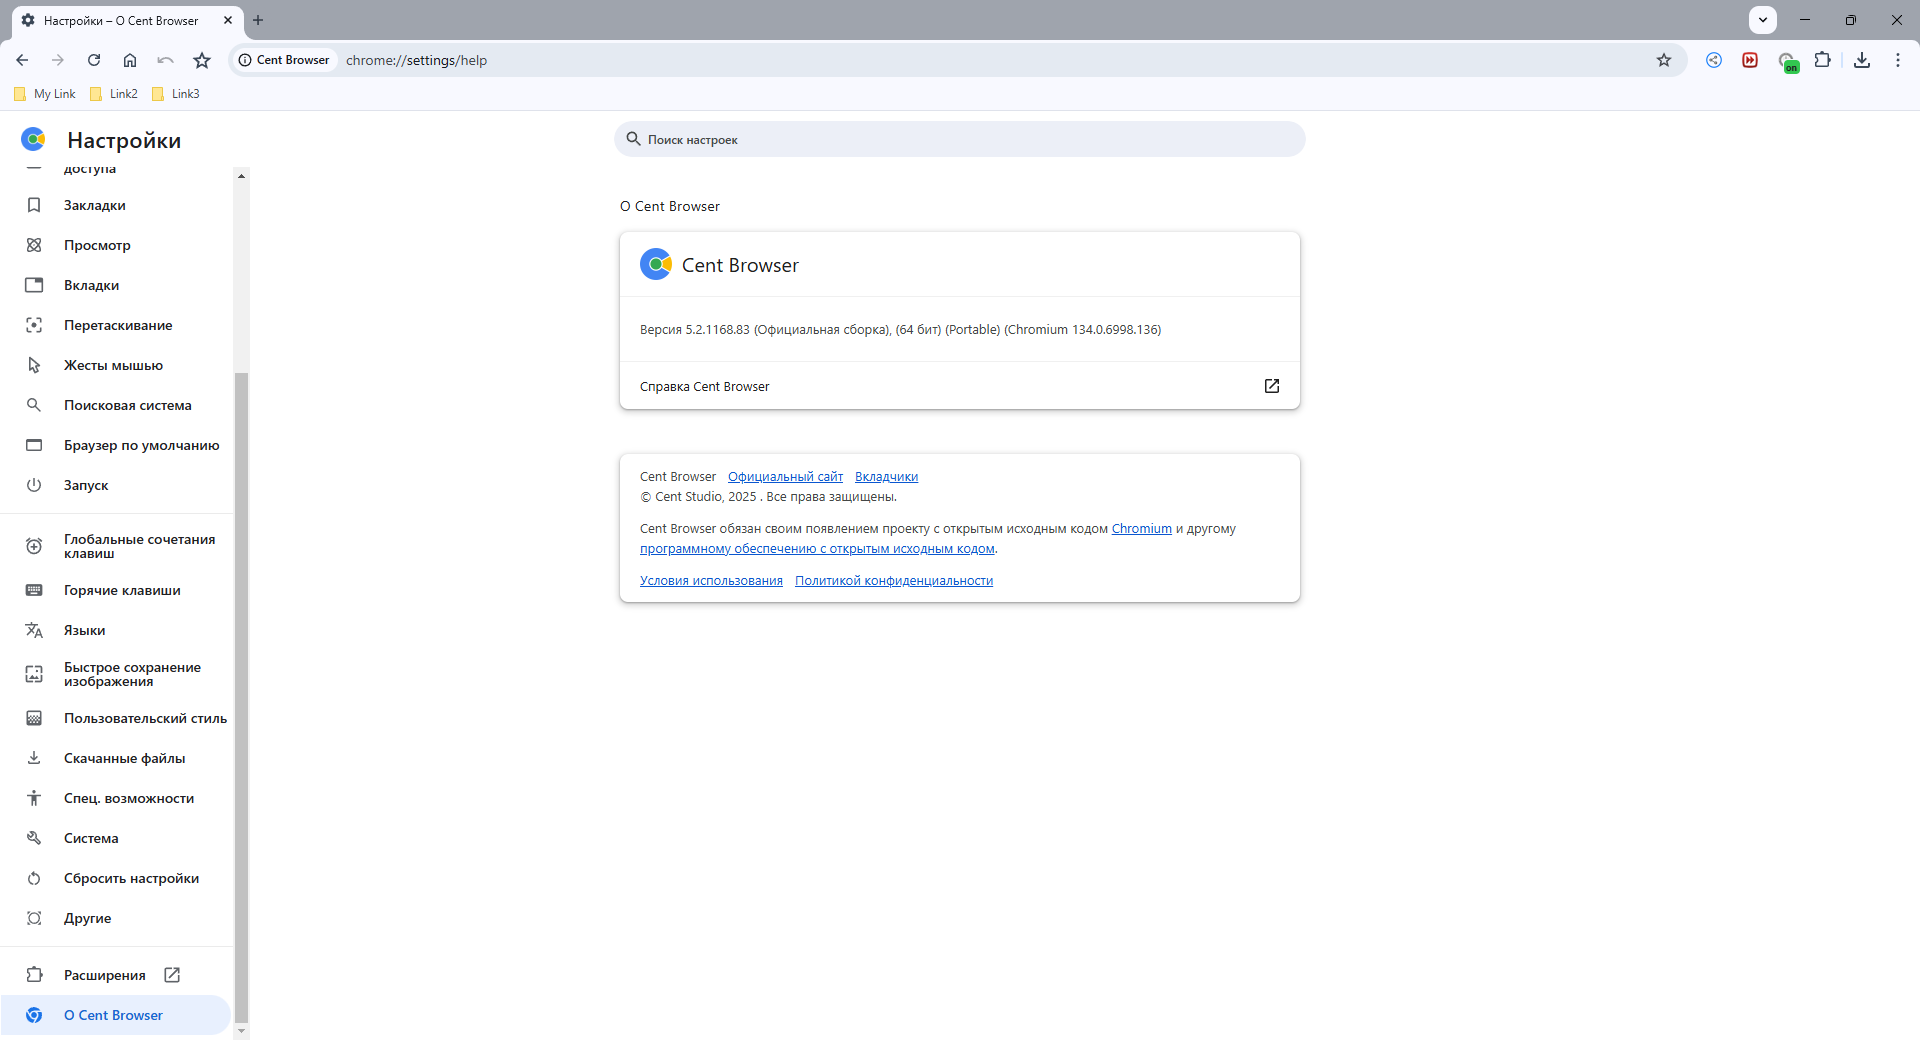Click the undo closed tab icon

(x=166, y=60)
